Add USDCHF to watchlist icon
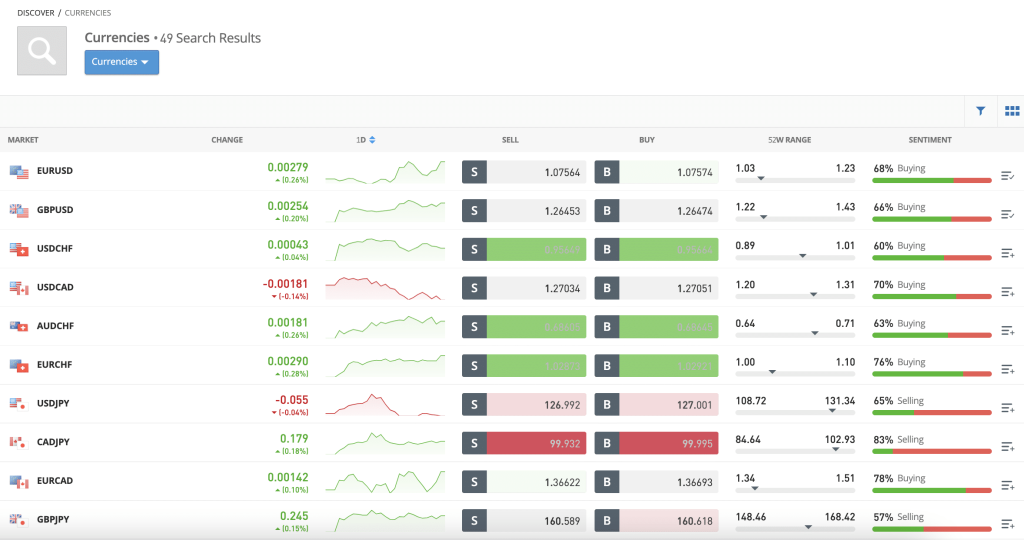Viewport: 1024px width, 540px height. [x=1008, y=253]
